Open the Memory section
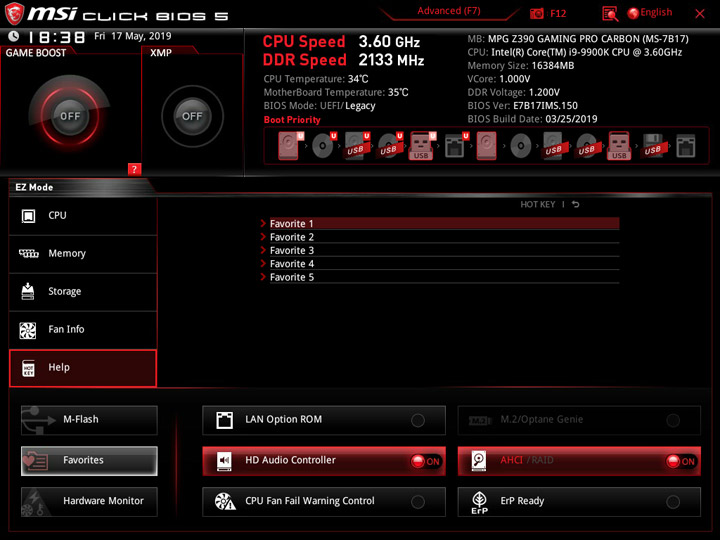The width and height of the screenshot is (720, 540). (83, 254)
